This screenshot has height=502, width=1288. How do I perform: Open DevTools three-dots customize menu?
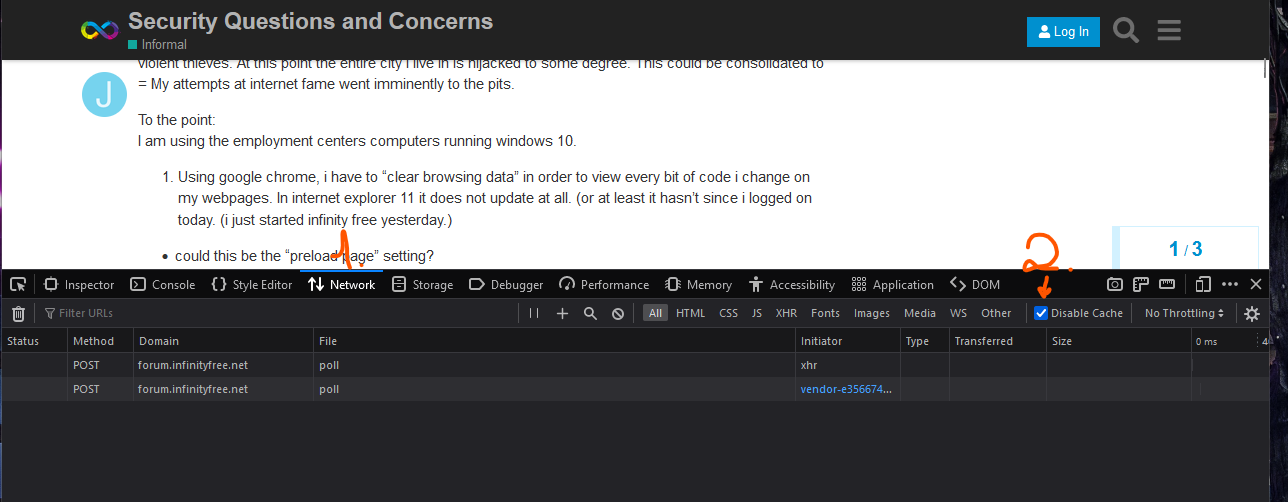pyautogui.click(x=1230, y=285)
